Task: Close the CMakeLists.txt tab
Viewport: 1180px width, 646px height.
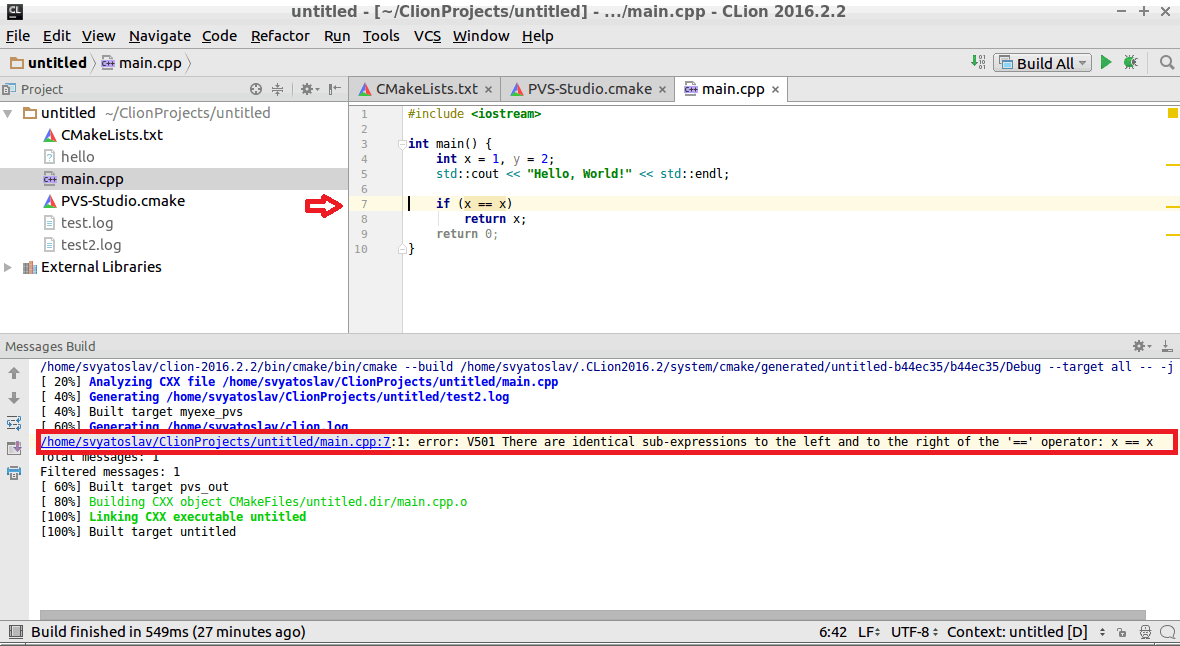Action: coord(488,90)
